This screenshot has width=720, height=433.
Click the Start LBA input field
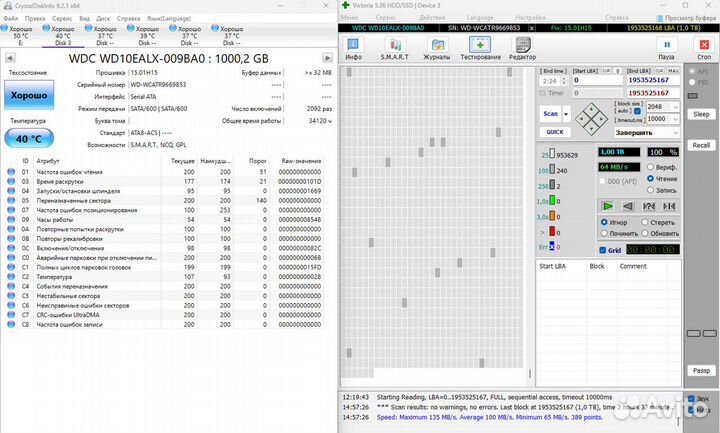click(x=598, y=80)
